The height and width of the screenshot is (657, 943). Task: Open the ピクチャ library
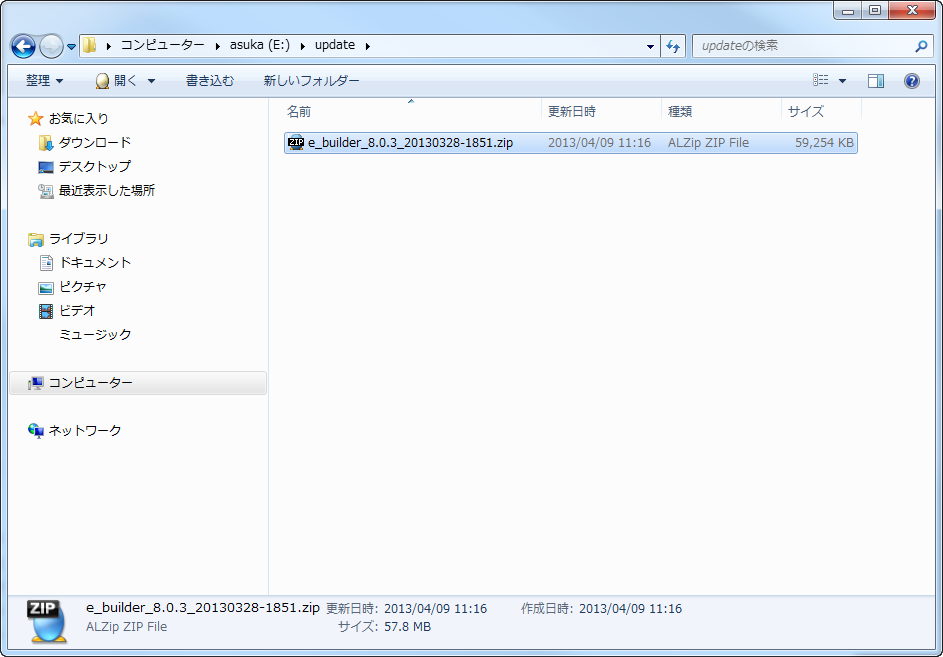83,286
